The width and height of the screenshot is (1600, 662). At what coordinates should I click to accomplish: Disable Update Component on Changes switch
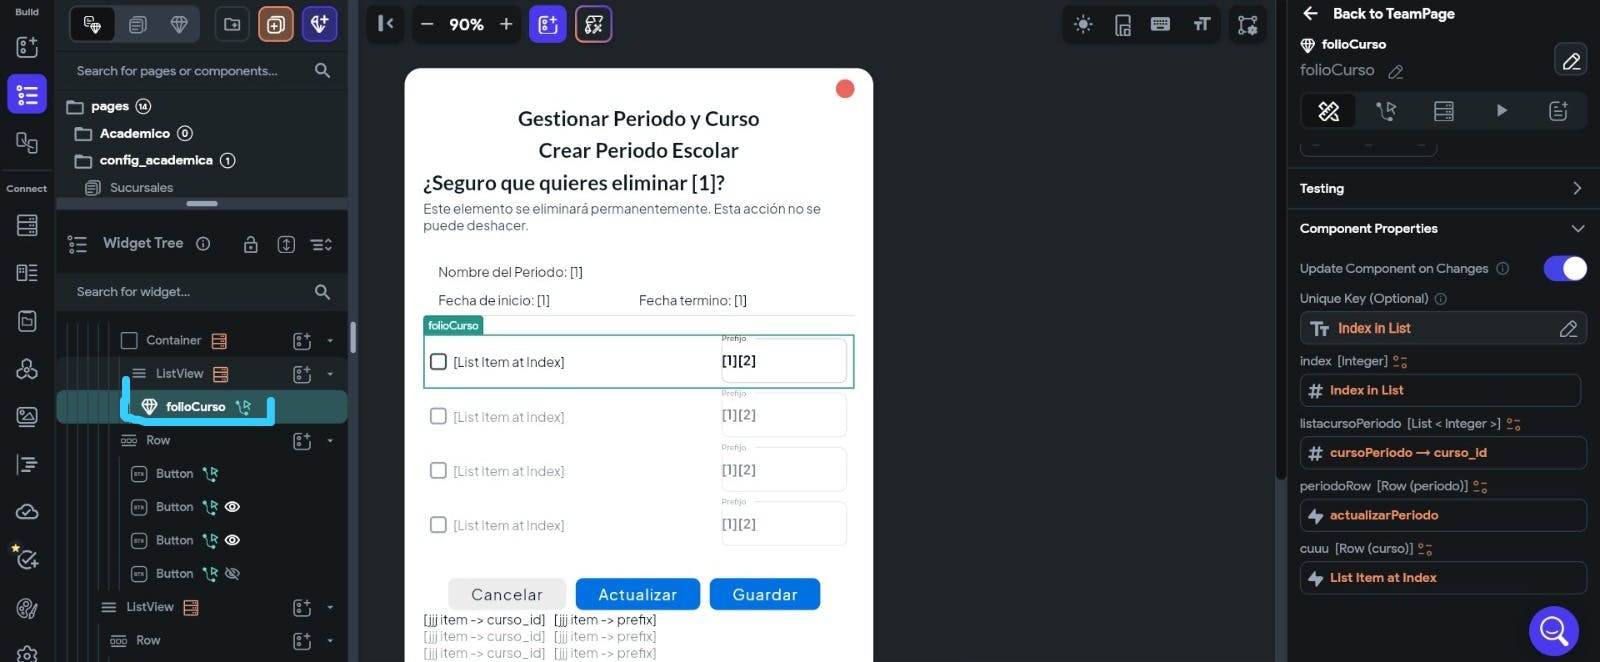(x=1564, y=268)
